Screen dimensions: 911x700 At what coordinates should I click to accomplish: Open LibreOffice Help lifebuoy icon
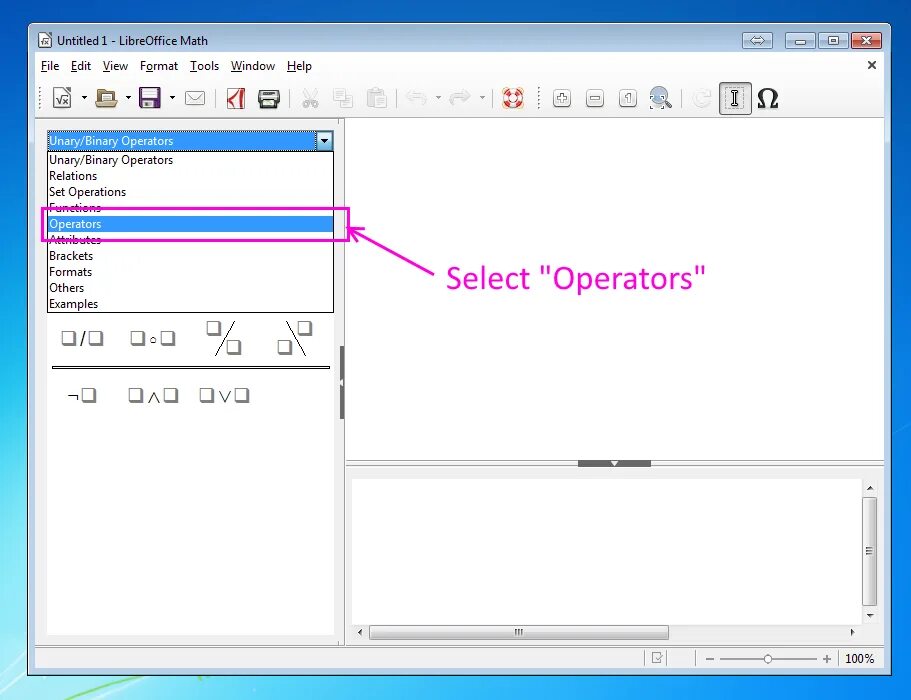[512, 98]
